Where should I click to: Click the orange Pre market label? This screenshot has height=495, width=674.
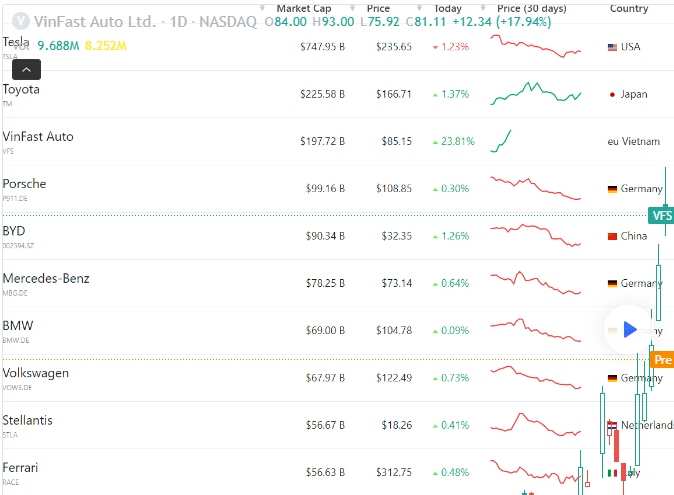(x=662, y=359)
